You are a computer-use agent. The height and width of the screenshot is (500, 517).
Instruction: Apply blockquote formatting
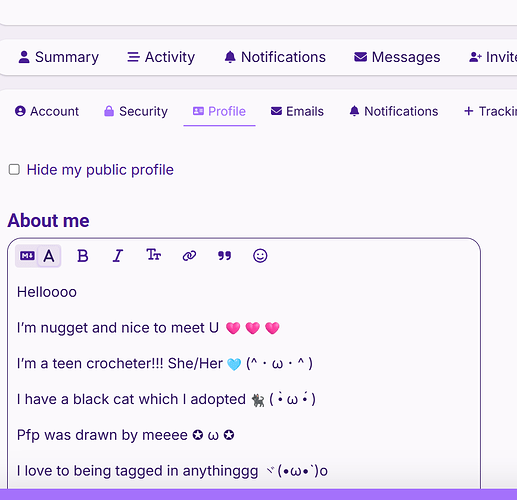pyautogui.click(x=224, y=256)
